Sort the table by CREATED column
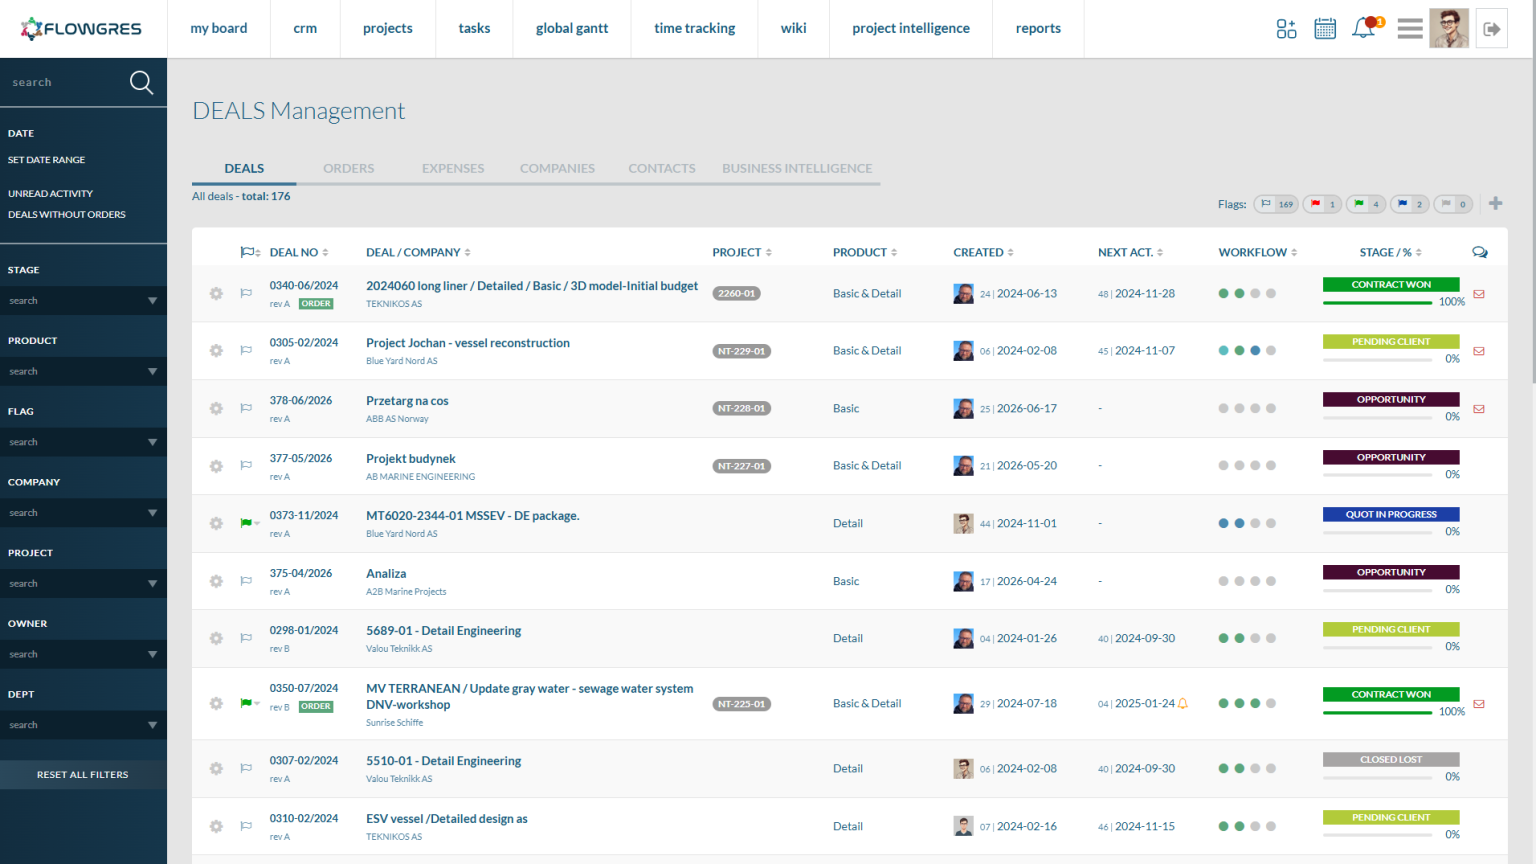 984,252
